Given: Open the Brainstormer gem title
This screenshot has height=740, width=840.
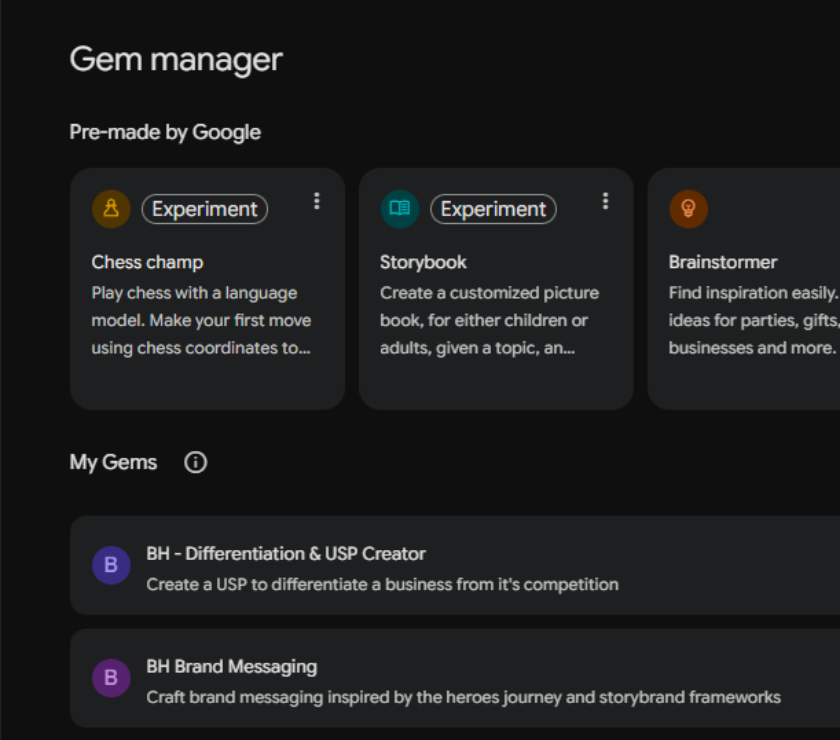Looking at the screenshot, I should 723,262.
